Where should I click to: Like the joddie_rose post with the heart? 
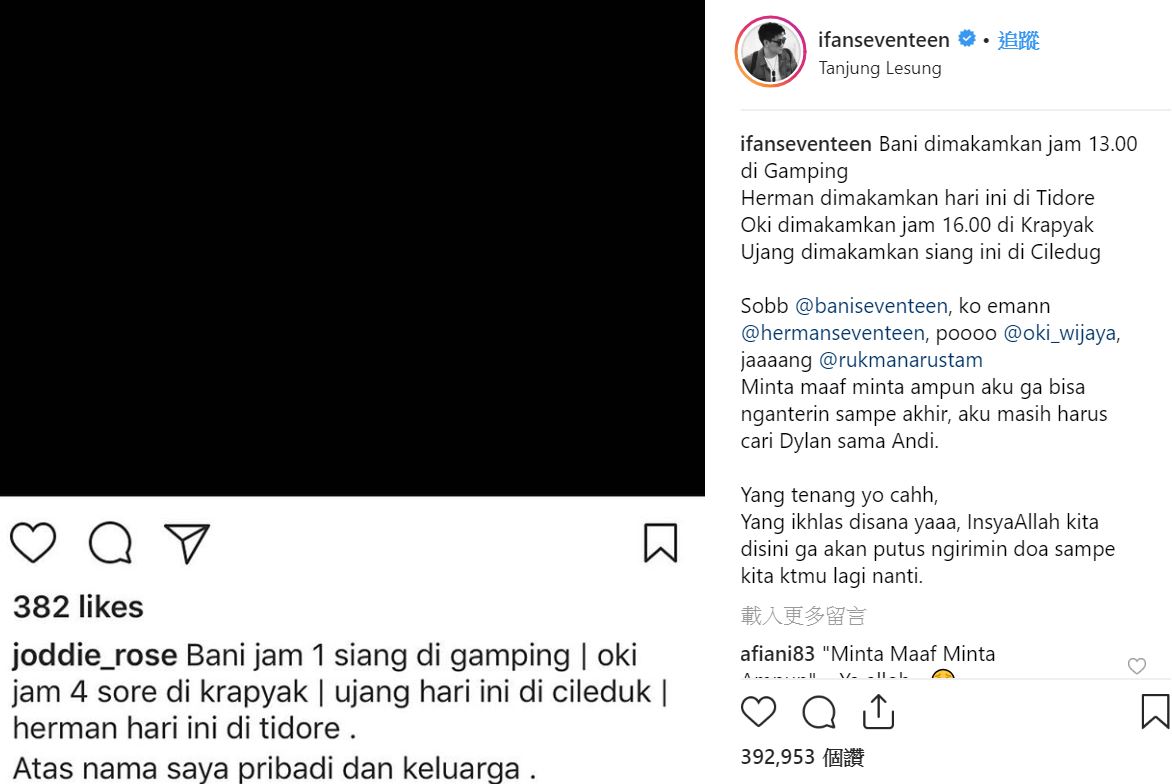tap(33, 543)
